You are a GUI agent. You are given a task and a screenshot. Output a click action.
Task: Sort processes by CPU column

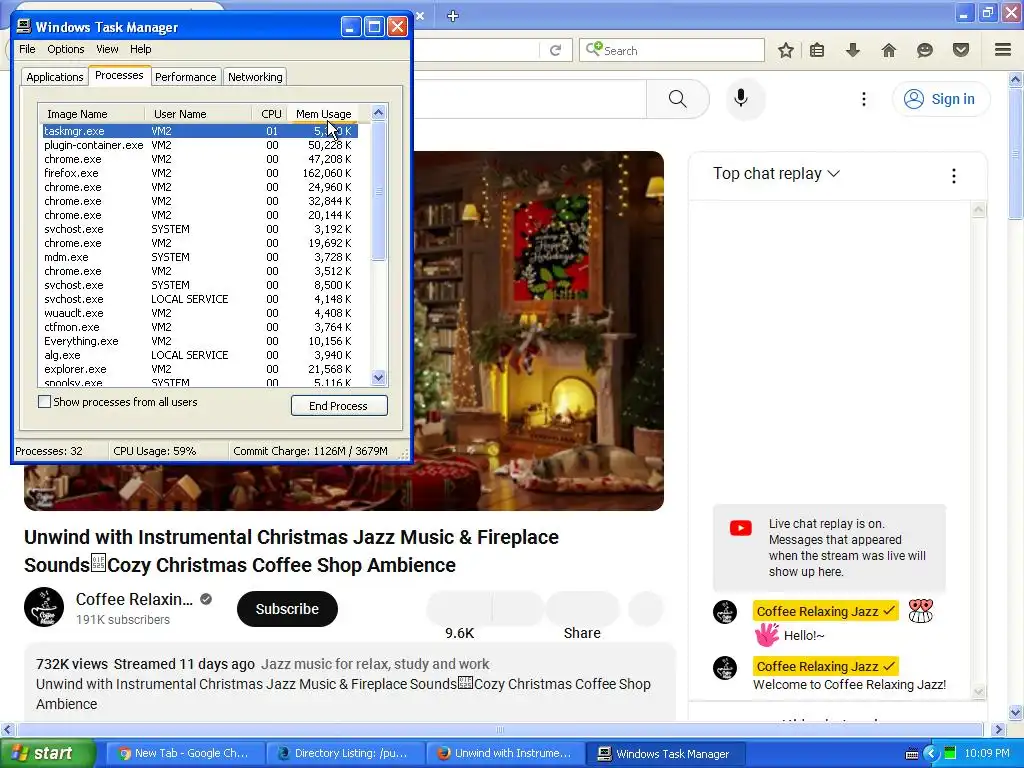click(x=270, y=114)
